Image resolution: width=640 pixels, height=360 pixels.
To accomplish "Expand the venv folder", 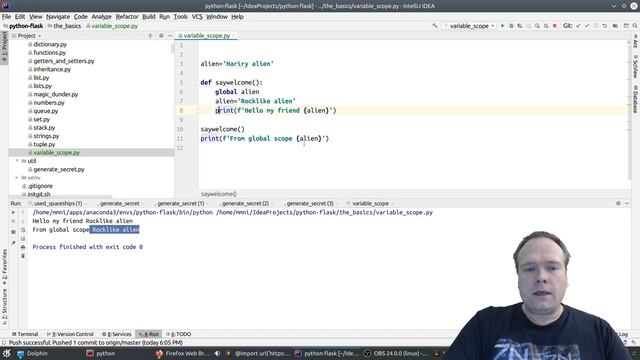I will pyautogui.click(x=17, y=178).
